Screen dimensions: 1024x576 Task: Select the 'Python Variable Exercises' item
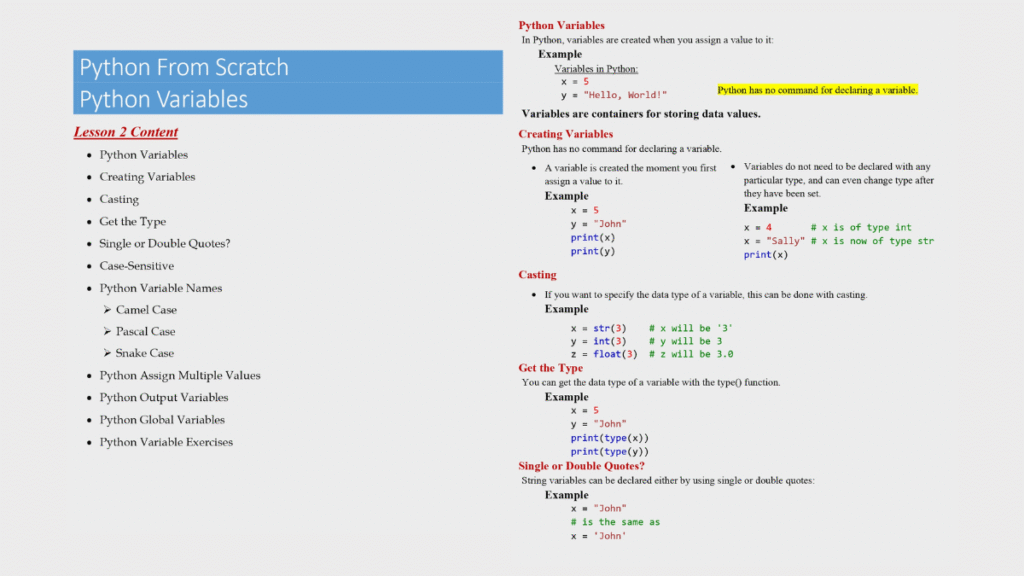coord(166,441)
